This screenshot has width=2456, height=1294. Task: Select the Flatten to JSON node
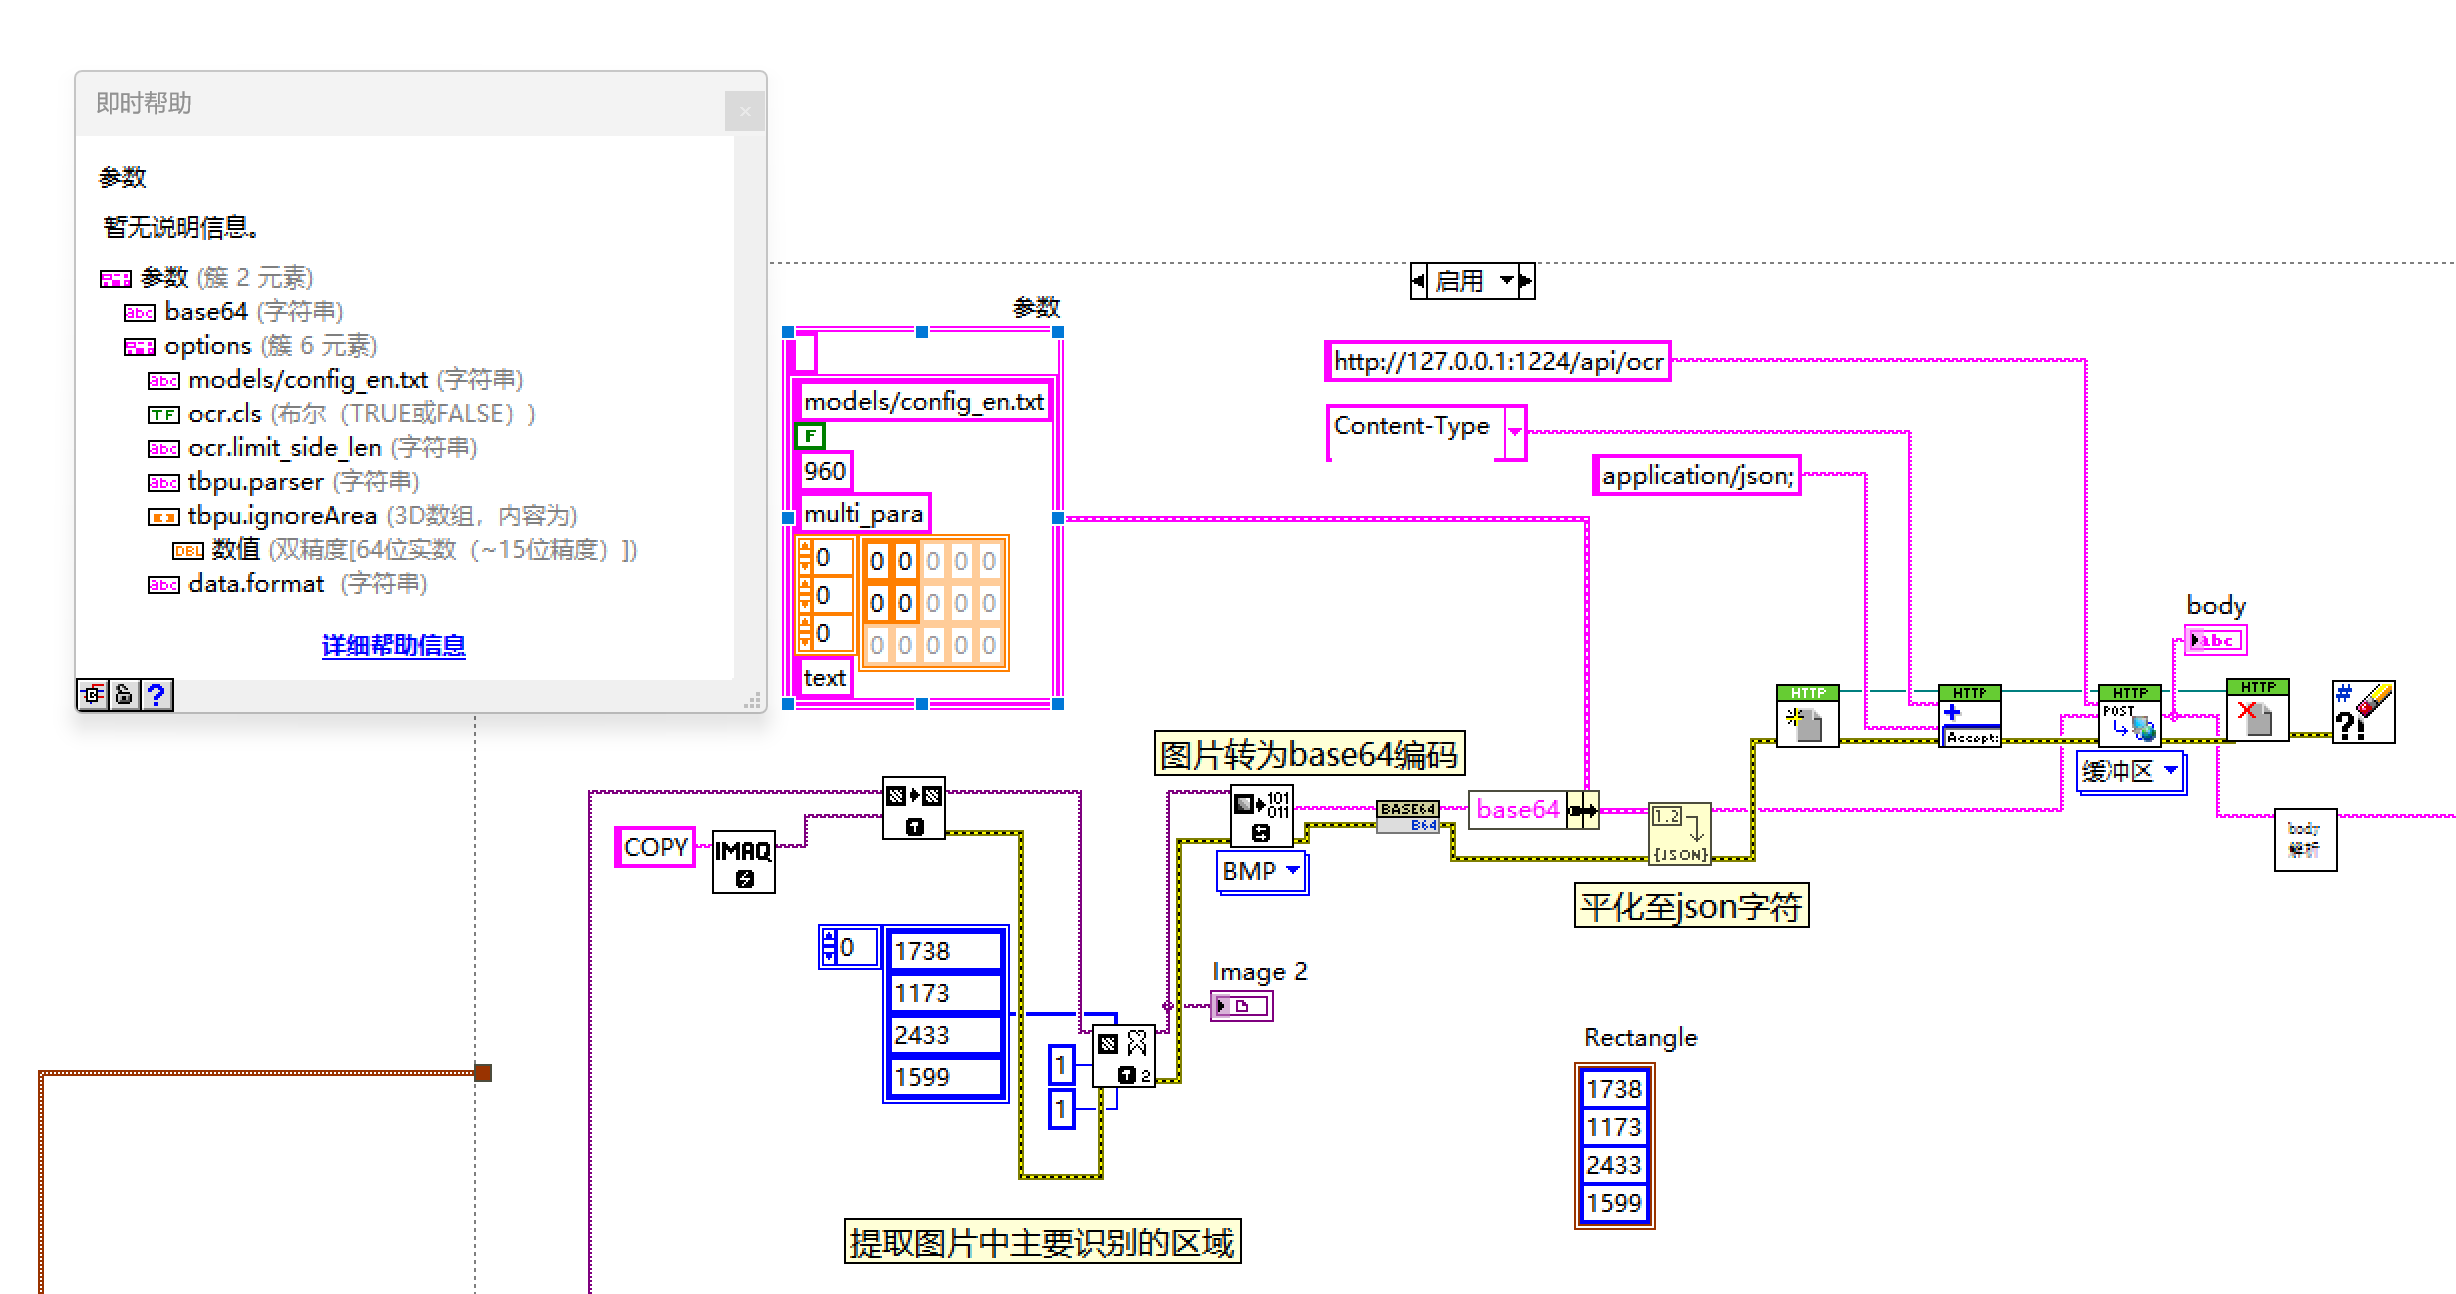1679,833
